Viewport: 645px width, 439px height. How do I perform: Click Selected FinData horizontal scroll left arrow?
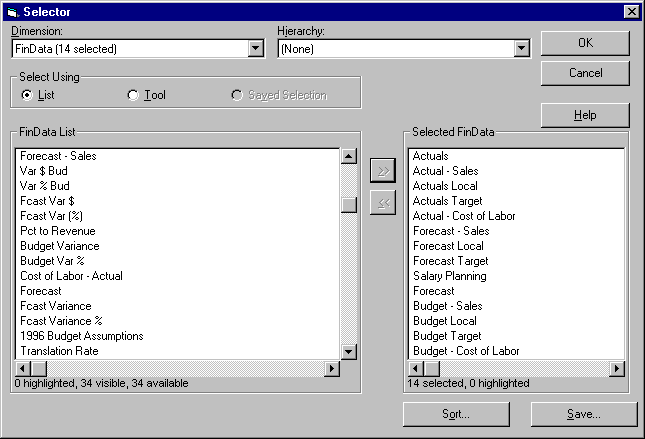(x=416, y=368)
